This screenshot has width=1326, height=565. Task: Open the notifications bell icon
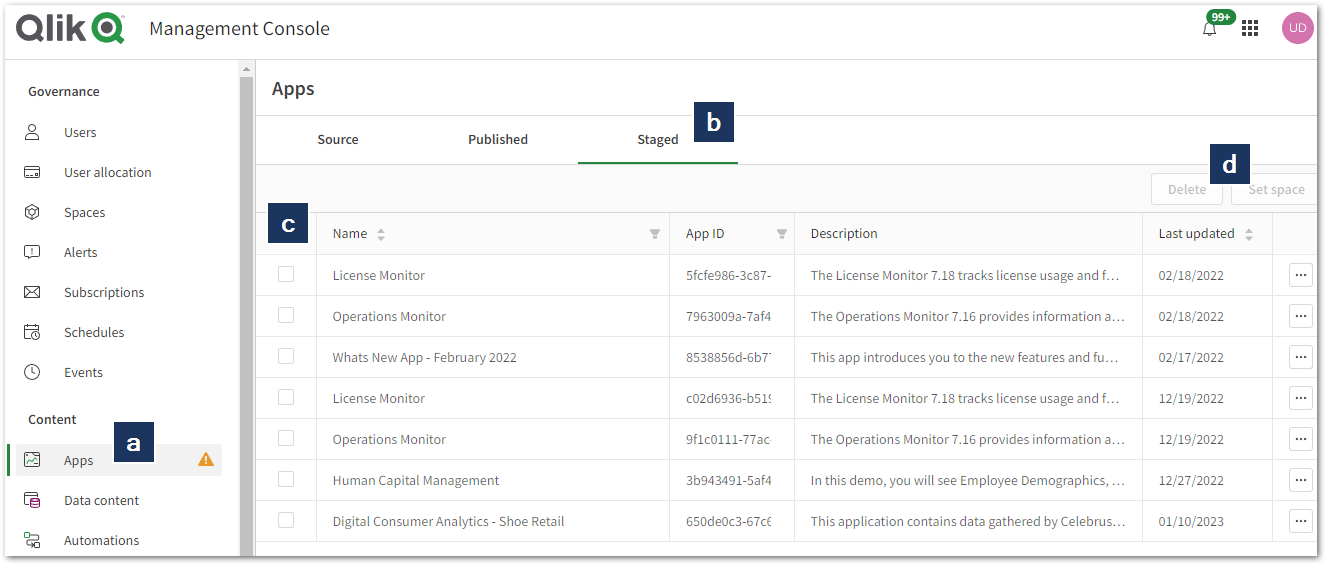pos(1210,29)
